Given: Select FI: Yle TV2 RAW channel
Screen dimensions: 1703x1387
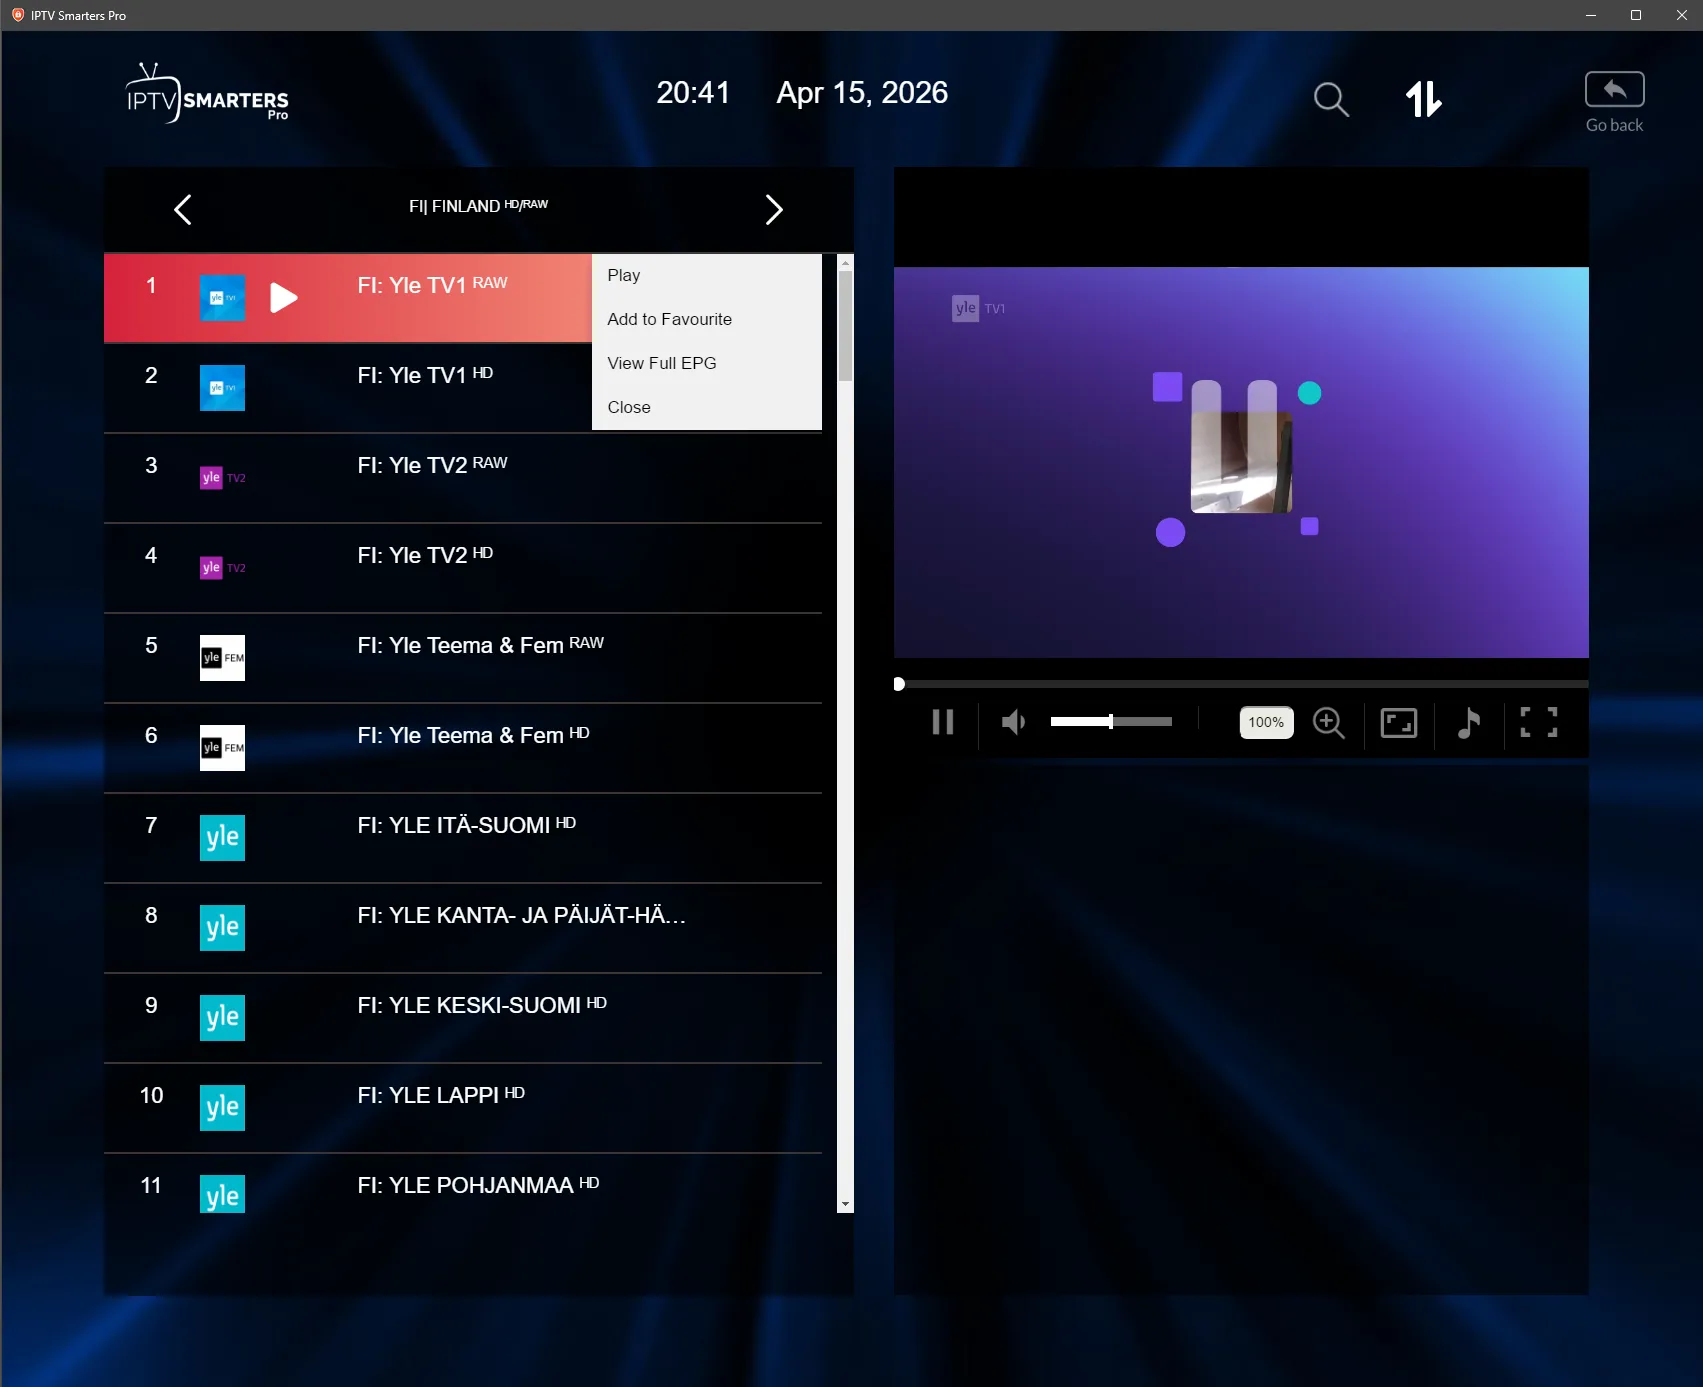Looking at the screenshot, I should (x=463, y=478).
